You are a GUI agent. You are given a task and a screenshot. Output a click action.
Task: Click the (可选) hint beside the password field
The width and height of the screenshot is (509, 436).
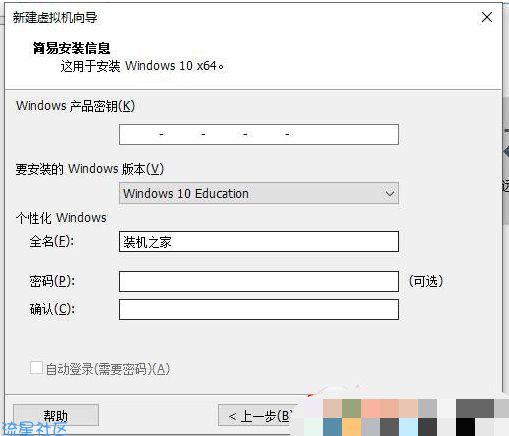[x=426, y=281]
